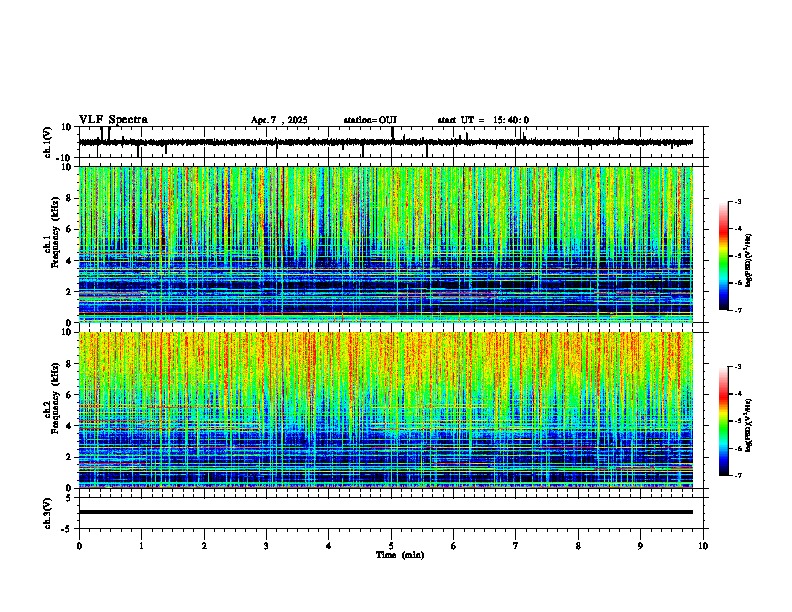Click time axis tick label "3"
The image size is (792, 612).
pos(266,546)
